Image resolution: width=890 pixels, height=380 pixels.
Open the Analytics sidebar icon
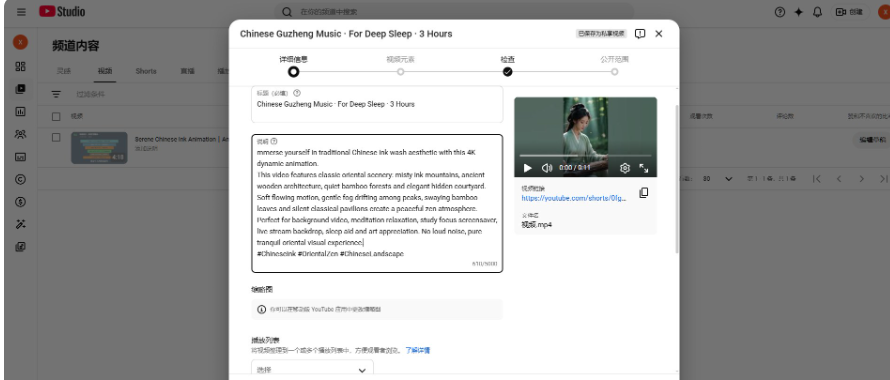pyautogui.click(x=20, y=111)
